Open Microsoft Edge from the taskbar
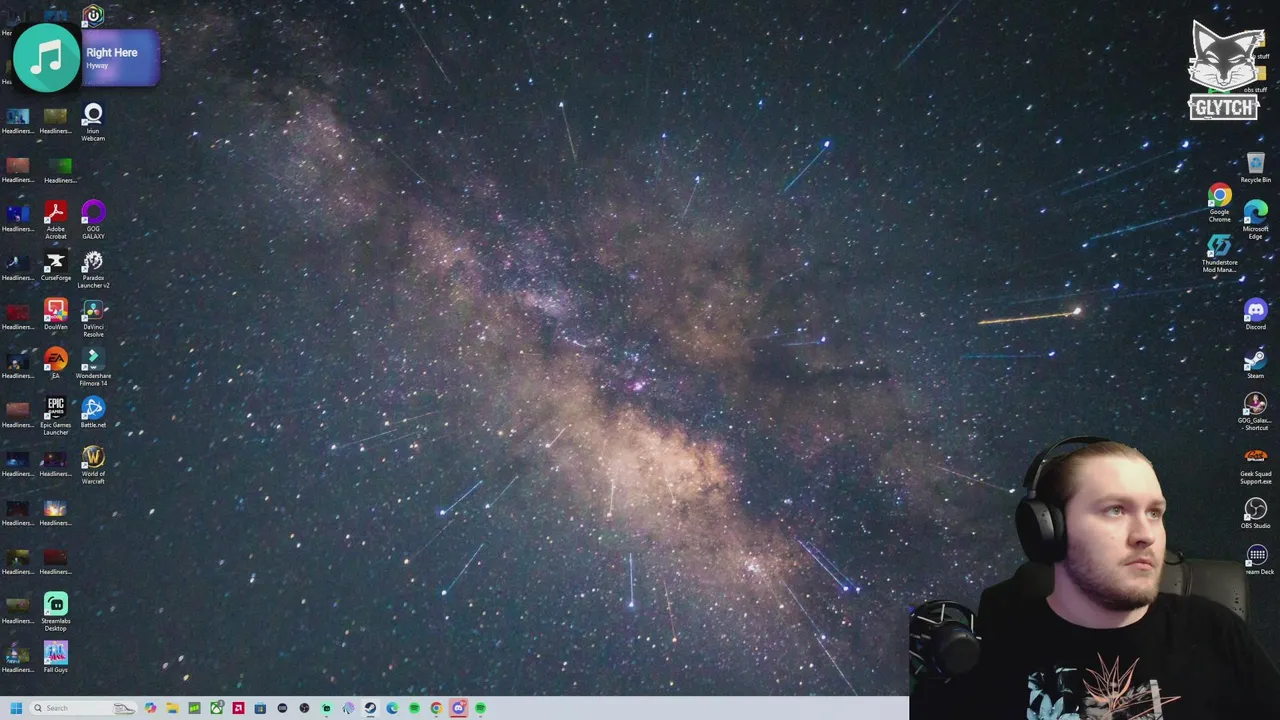Screen dimensions: 1280x720 tap(392, 708)
